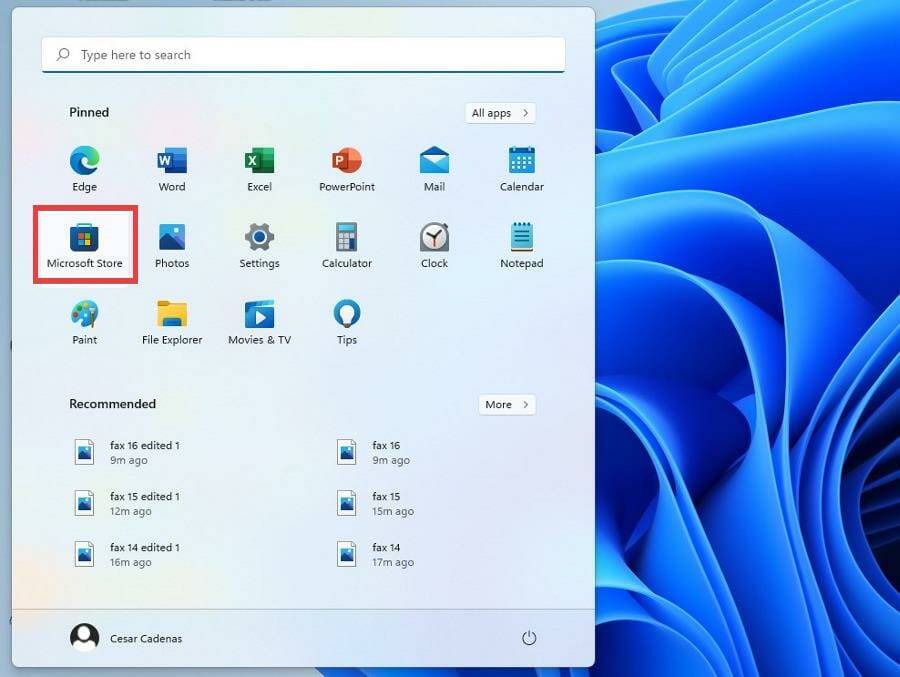
Task: Open recommended file fax 15 edited 1
Action: (x=127, y=504)
